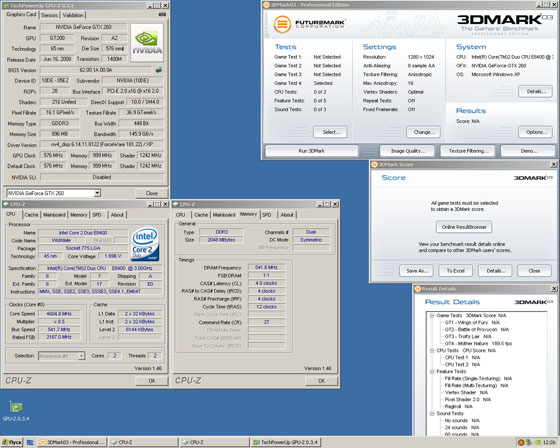Click the Result Details window title icon
The image size is (560, 448).
coord(418,288)
